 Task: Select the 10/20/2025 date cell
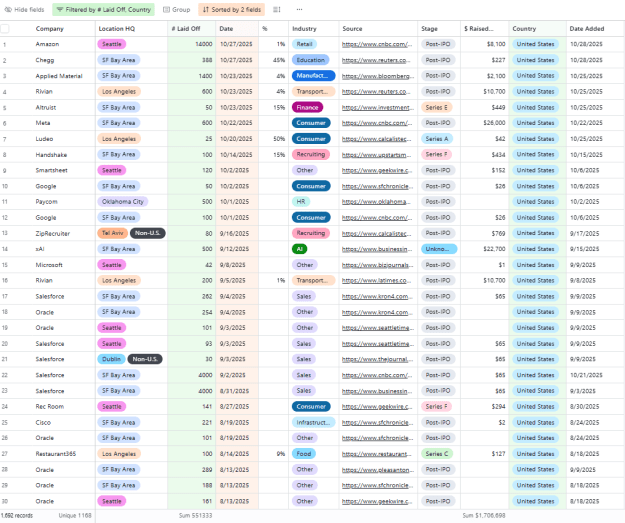[x=237, y=139]
